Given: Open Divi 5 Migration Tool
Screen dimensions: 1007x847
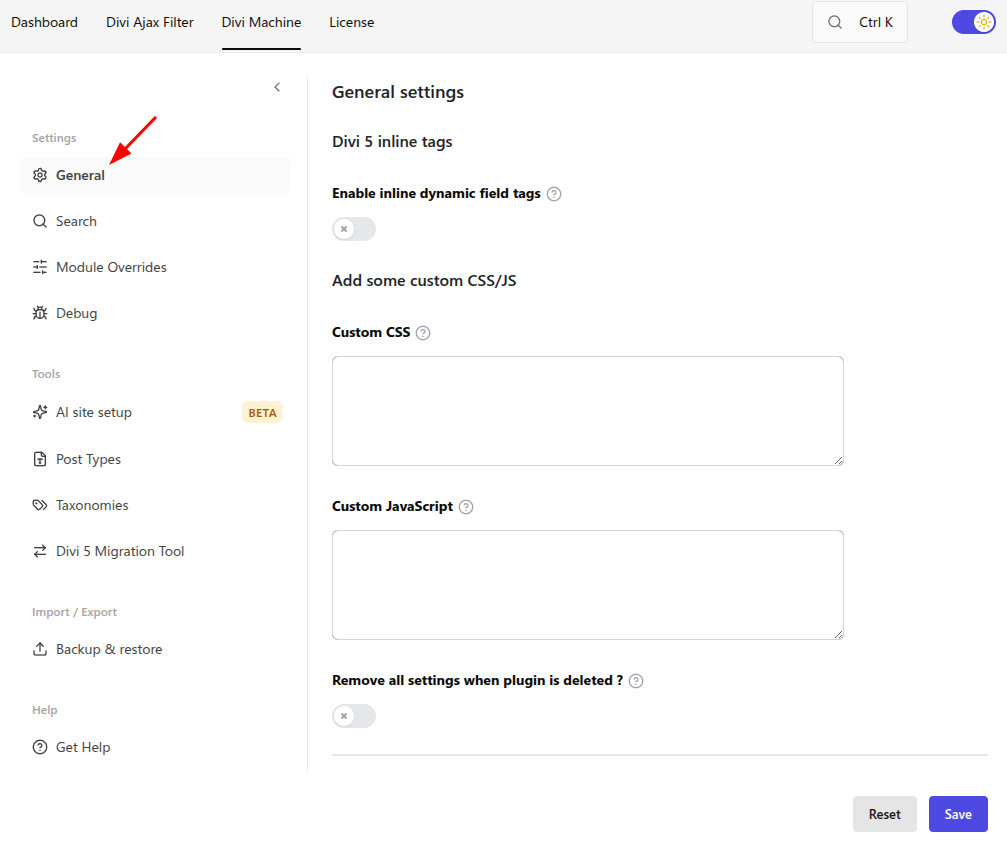Looking at the screenshot, I should pyautogui.click(x=155, y=551).
